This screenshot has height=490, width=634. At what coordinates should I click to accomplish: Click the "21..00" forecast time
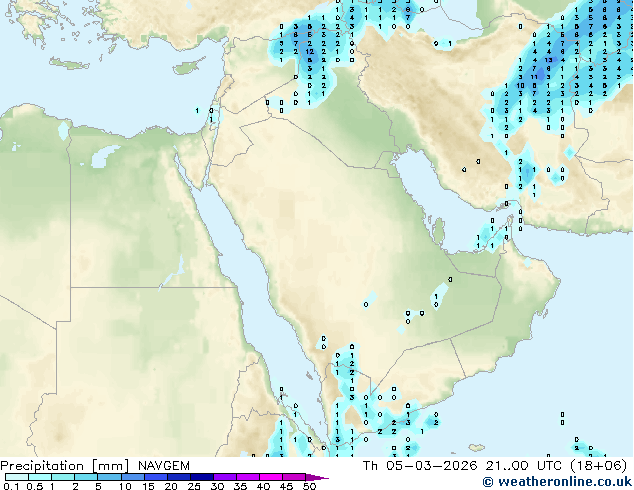(x=507, y=466)
